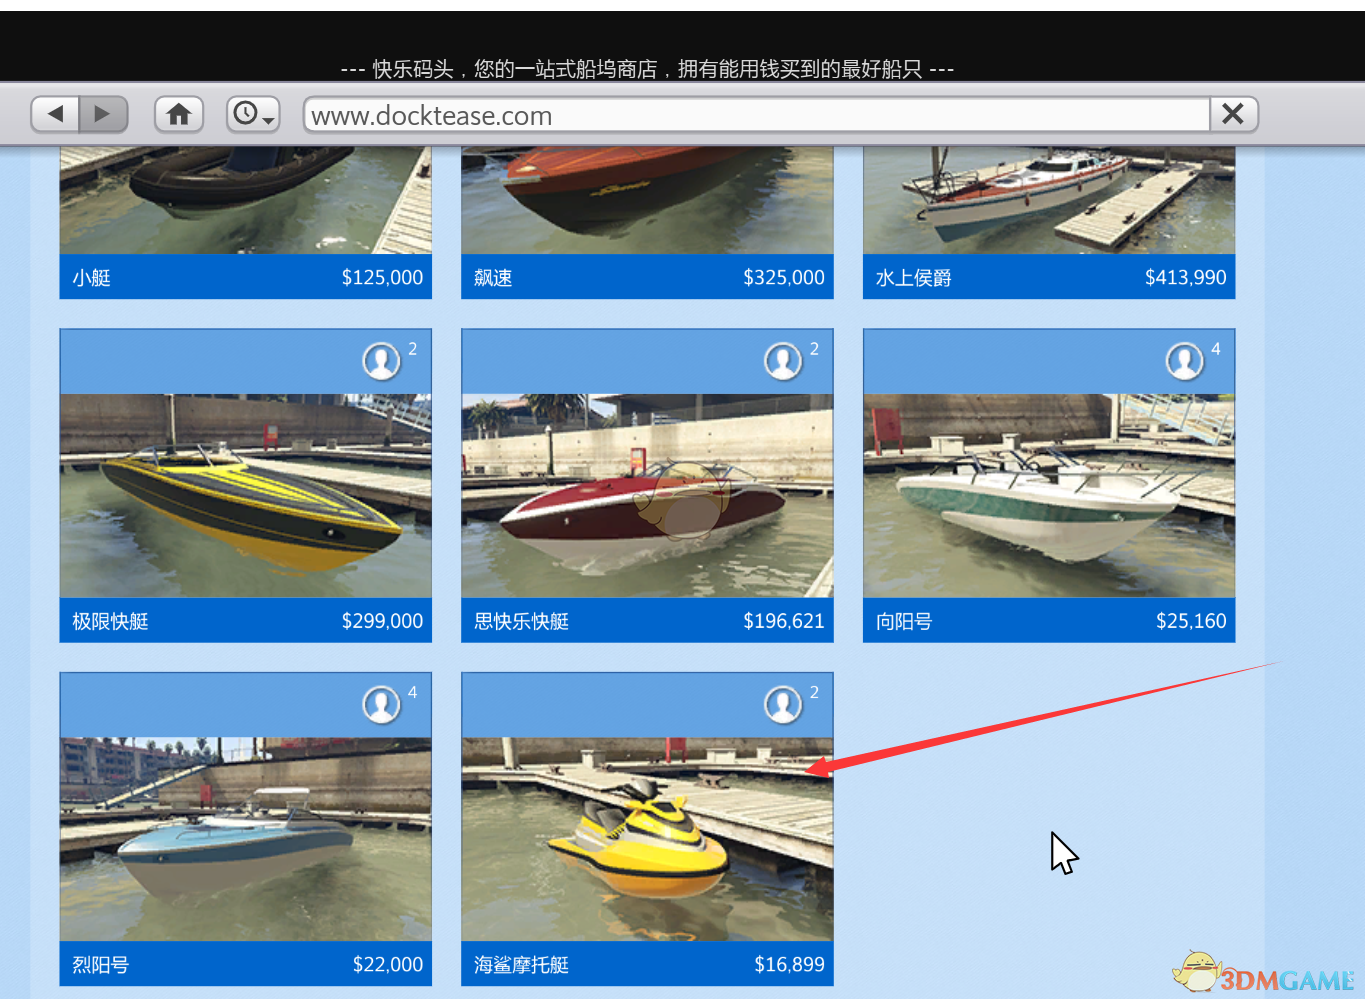Click the 快乐码头 site tagline header
This screenshot has height=999, width=1365.
click(647, 69)
